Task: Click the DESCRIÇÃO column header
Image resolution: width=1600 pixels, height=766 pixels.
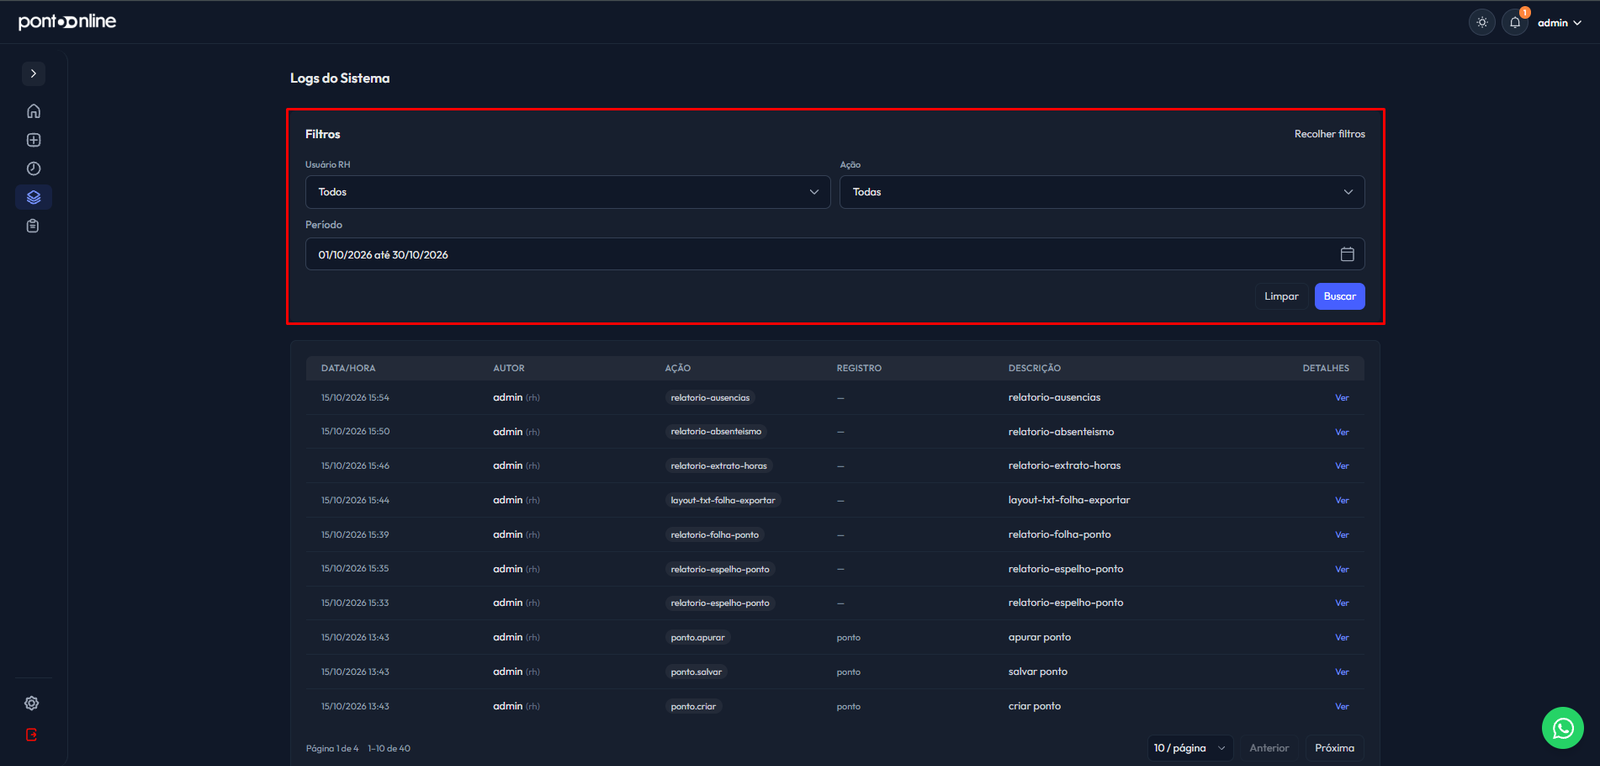Action: click(x=1034, y=368)
